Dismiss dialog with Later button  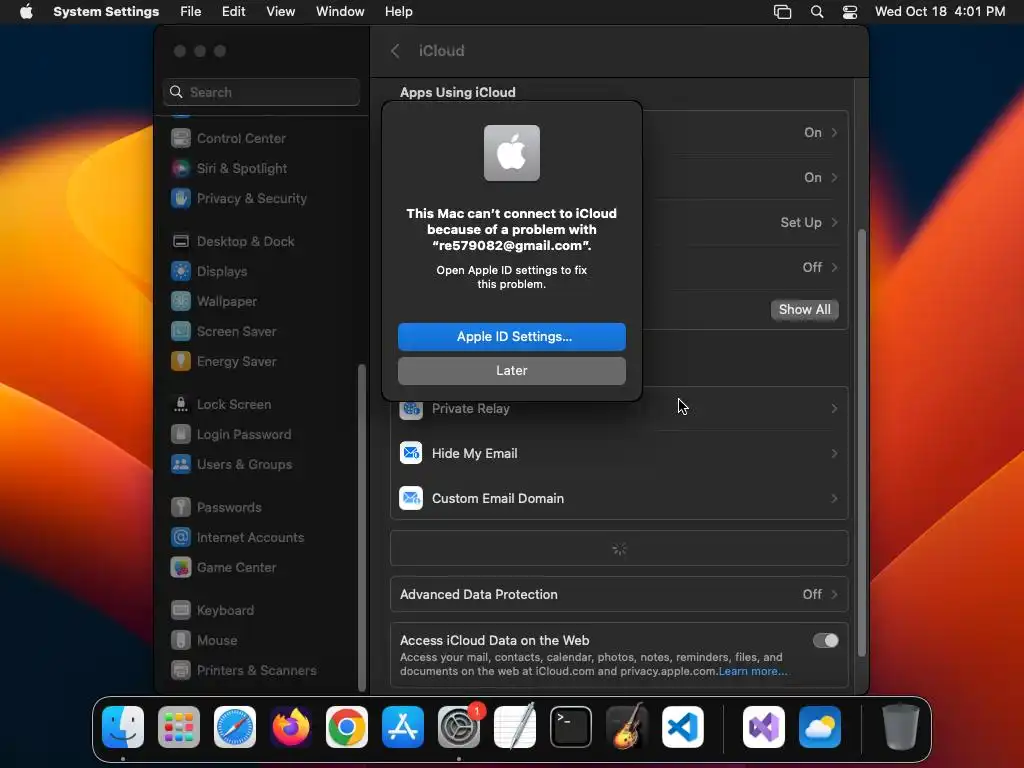(x=512, y=371)
